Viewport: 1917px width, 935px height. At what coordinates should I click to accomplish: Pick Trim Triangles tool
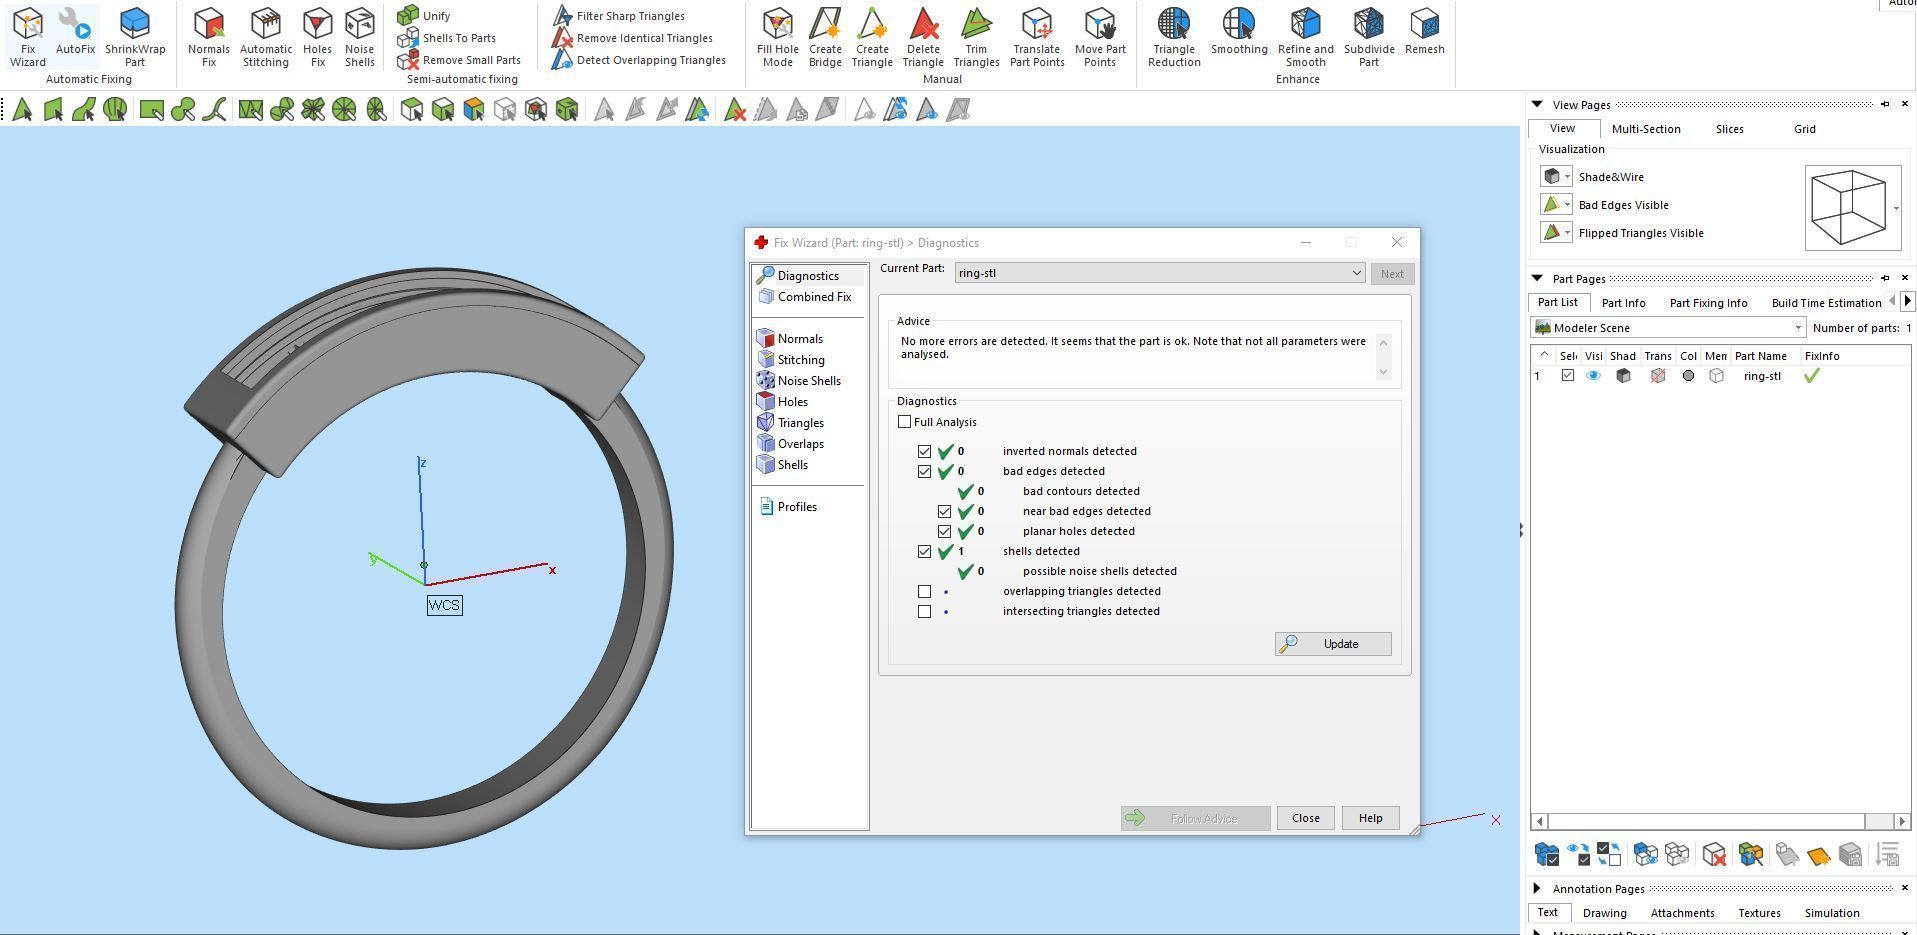[976, 36]
